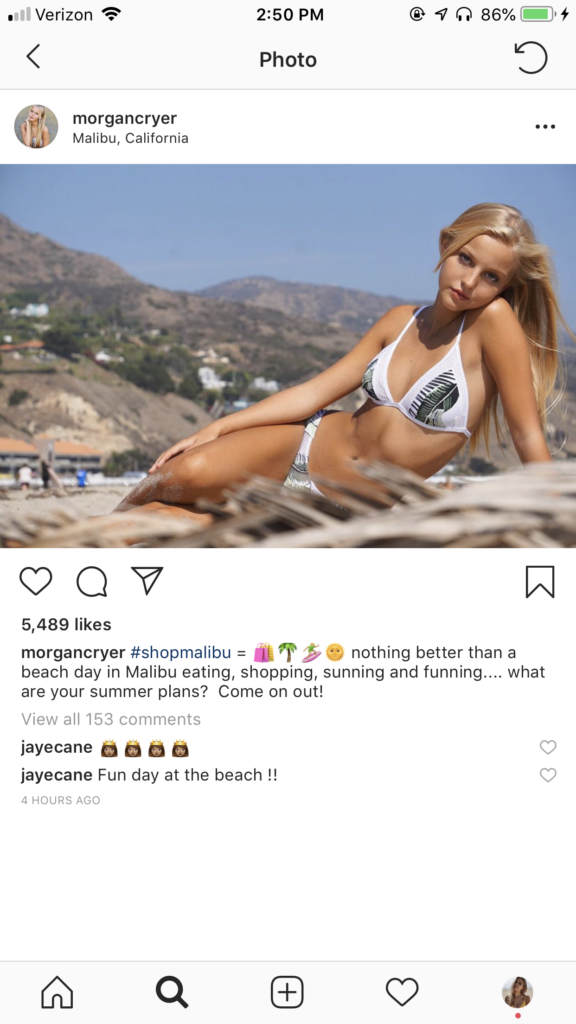Create new post with plus icon

pyautogui.click(x=287, y=992)
